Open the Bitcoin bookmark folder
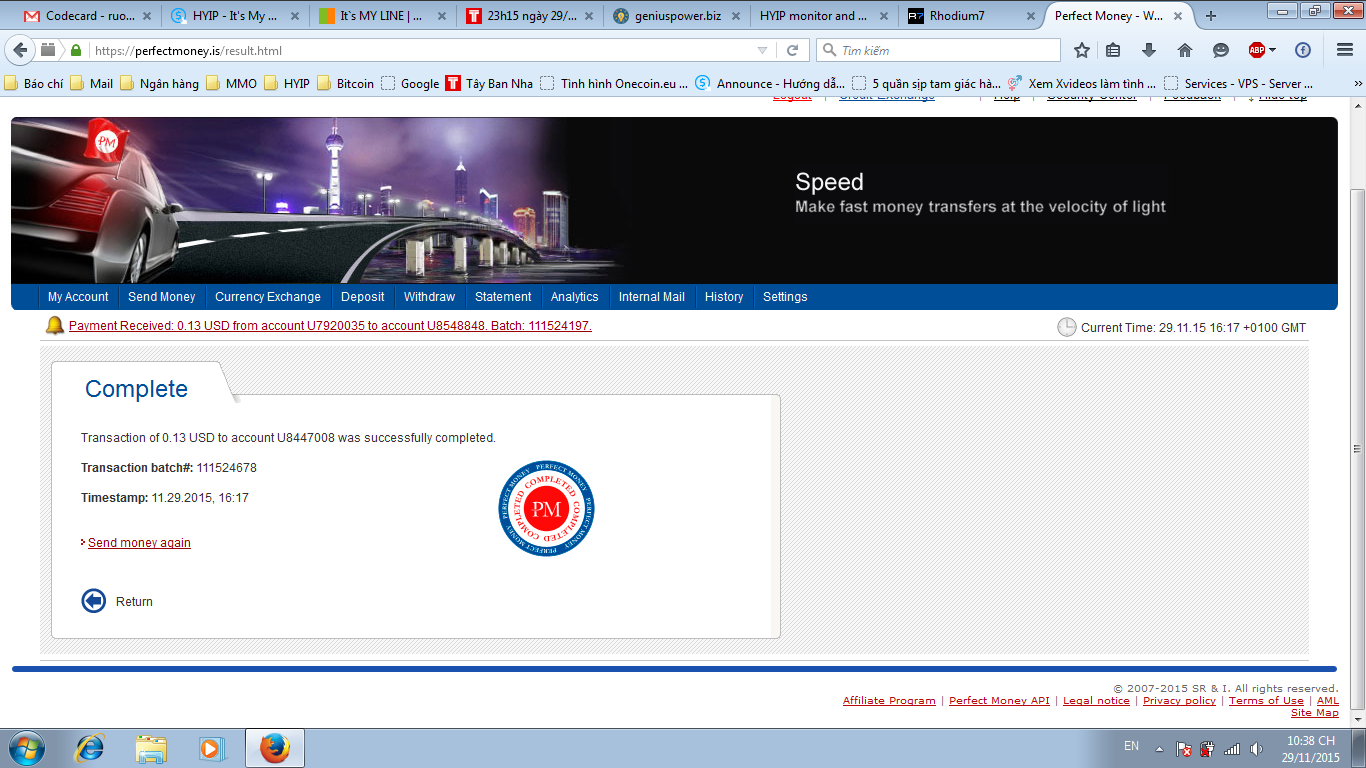The width and height of the screenshot is (1366, 768). click(345, 84)
